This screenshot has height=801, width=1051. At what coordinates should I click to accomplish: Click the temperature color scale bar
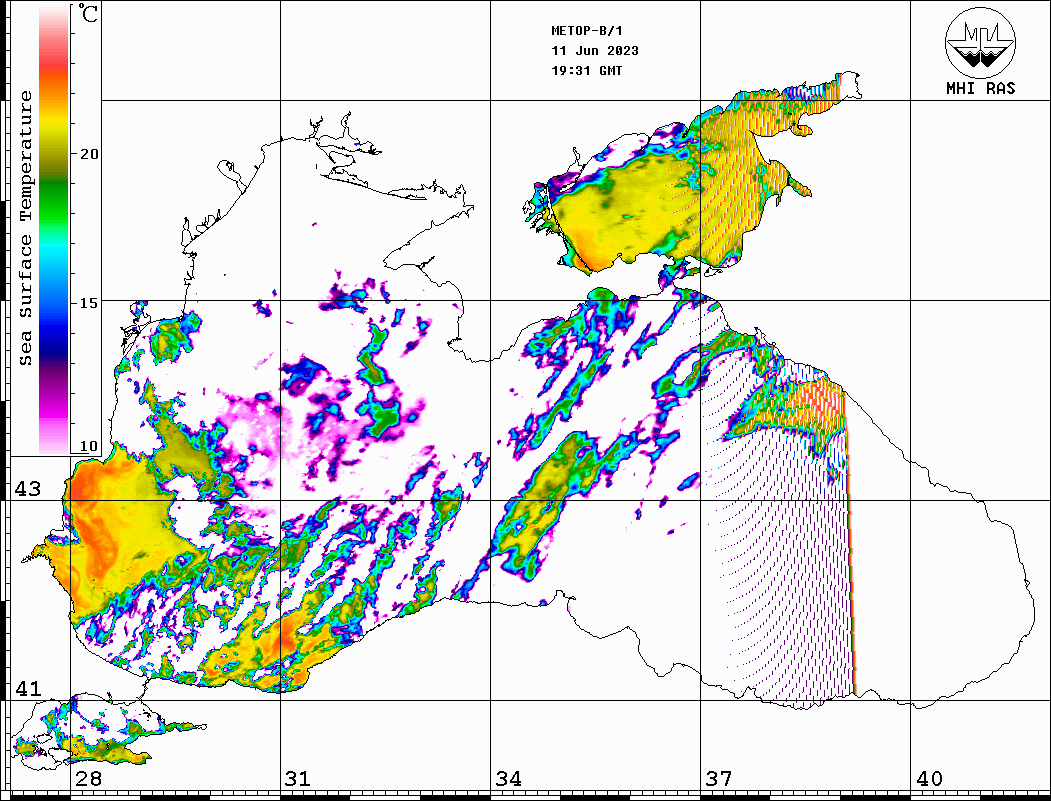[54, 229]
